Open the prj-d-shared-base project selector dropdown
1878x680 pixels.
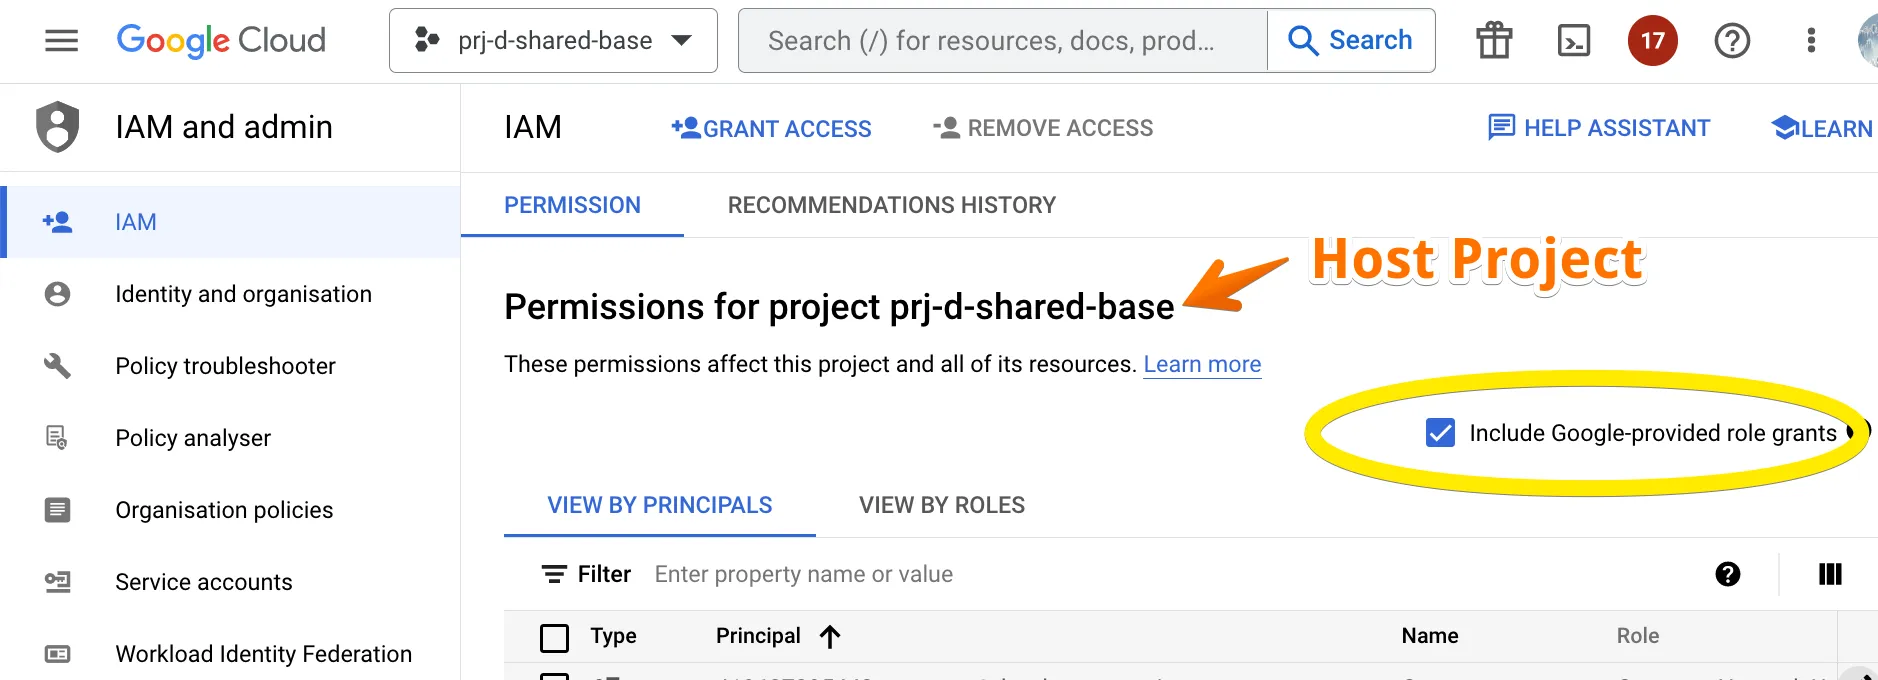click(553, 41)
